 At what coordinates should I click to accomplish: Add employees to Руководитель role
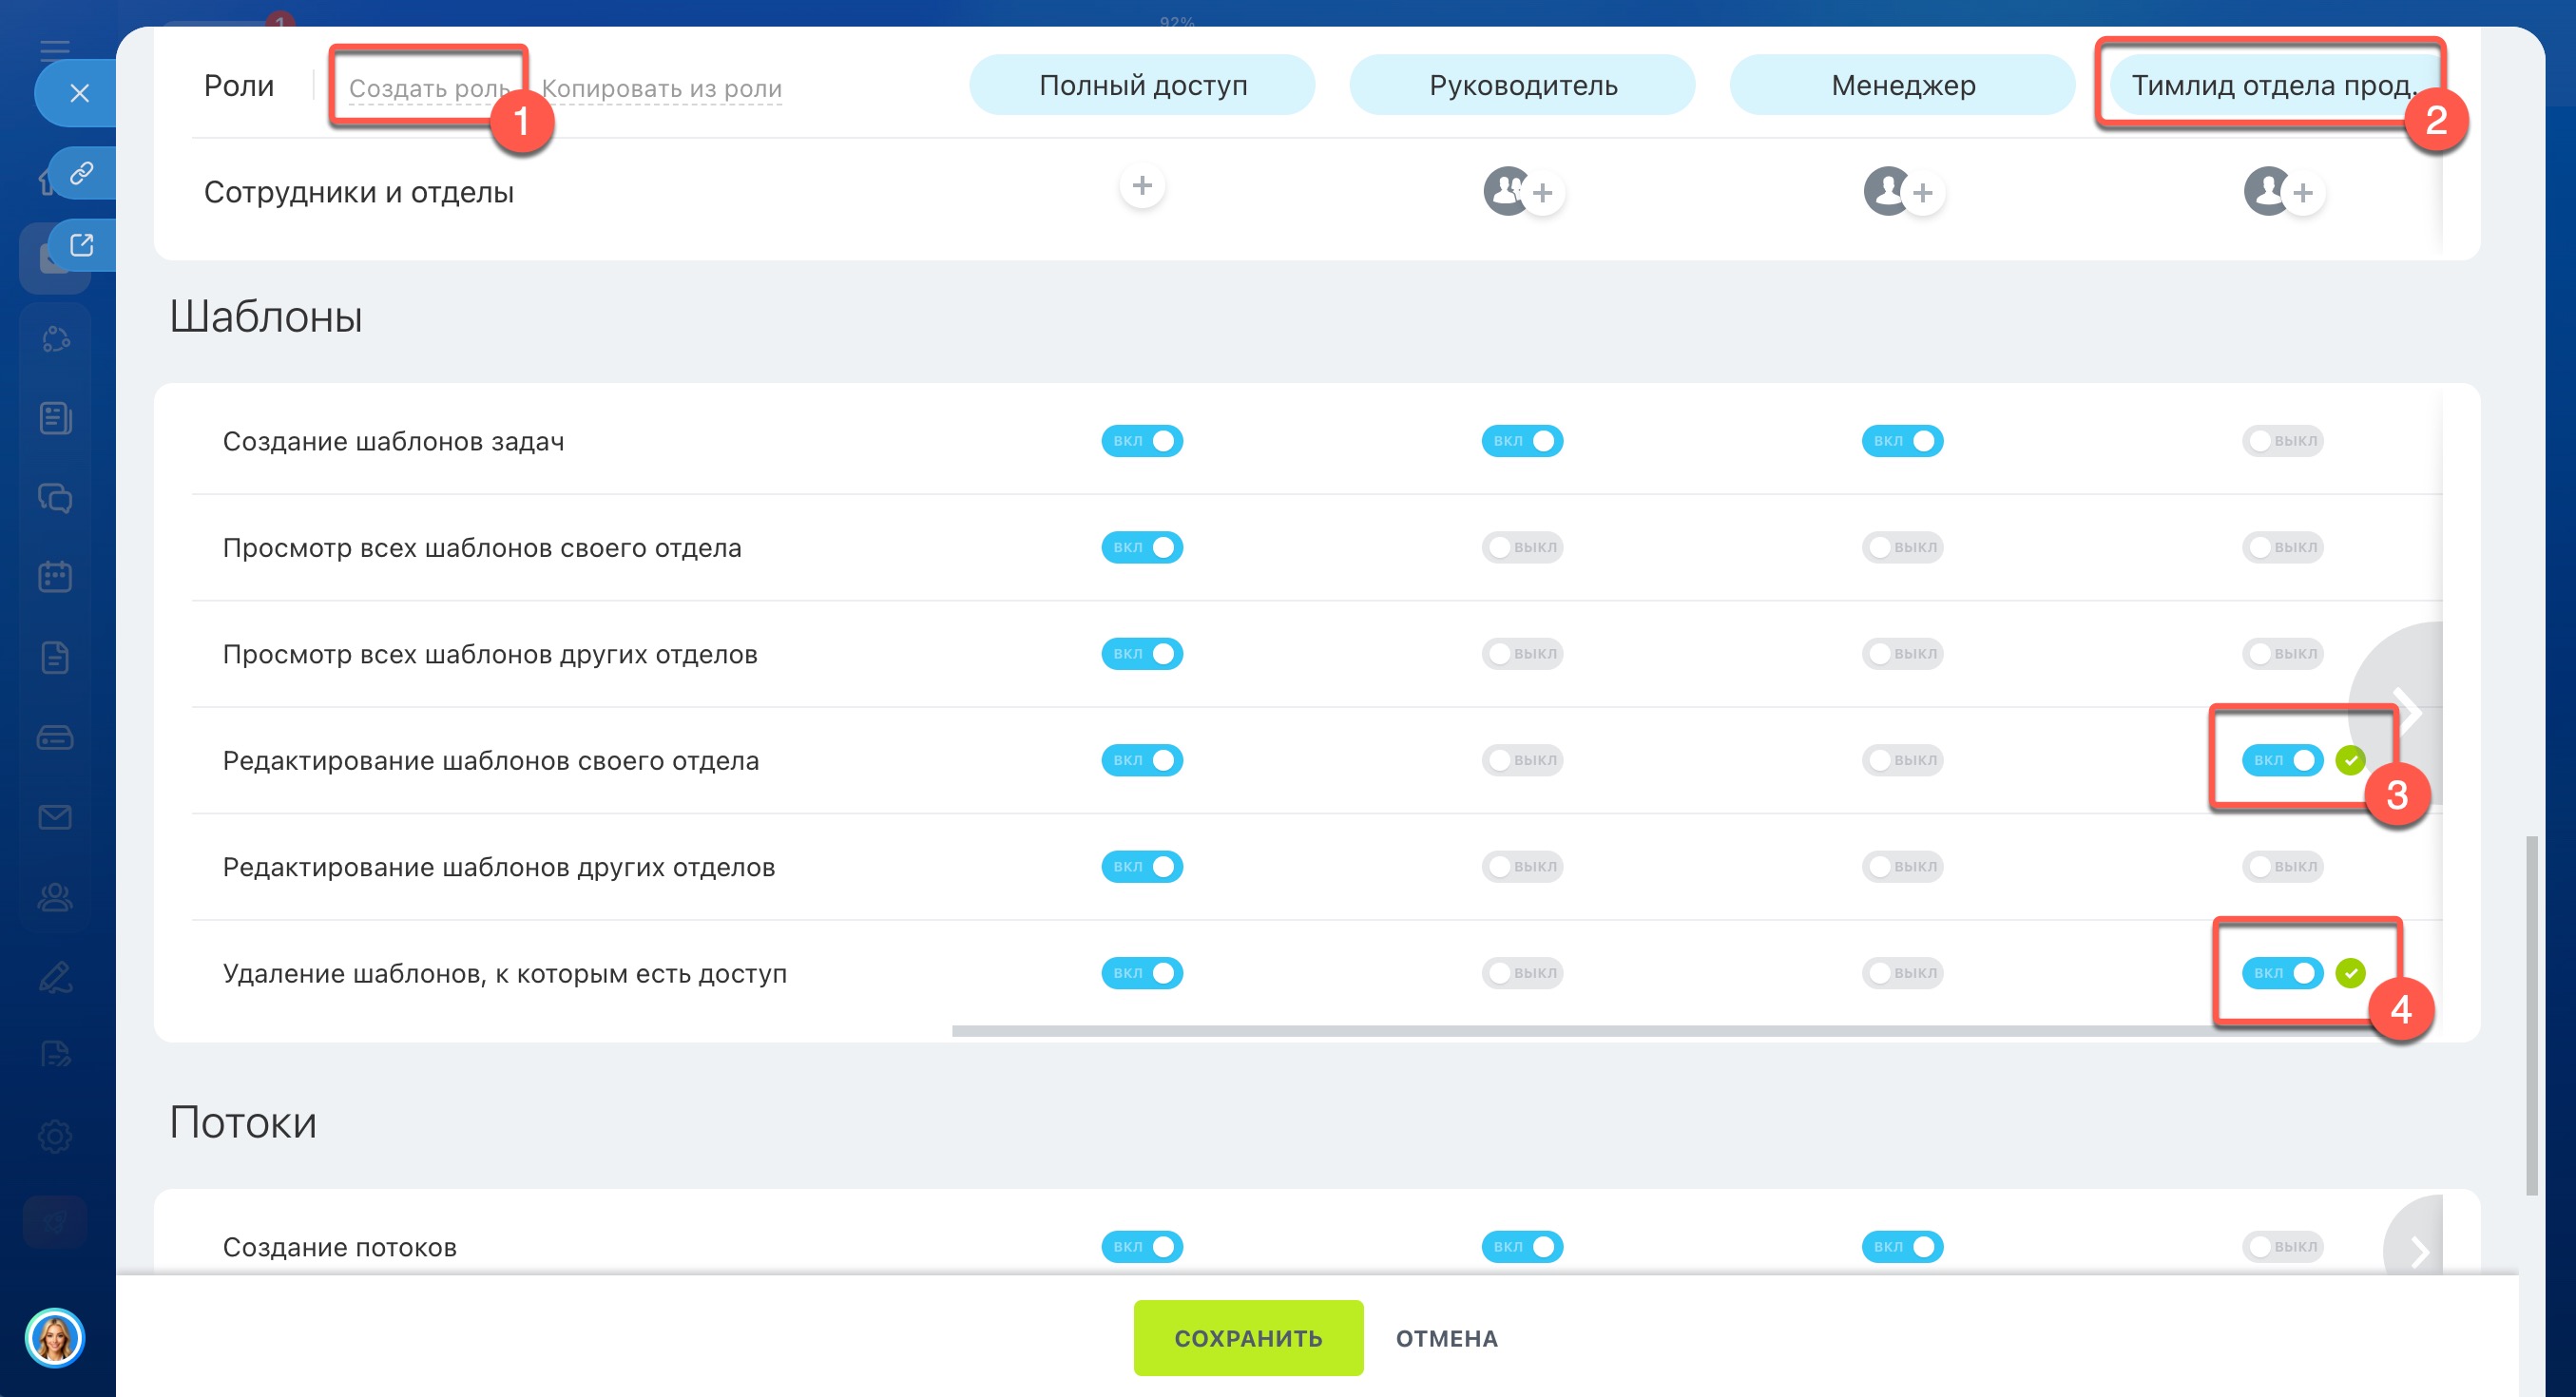pos(1541,193)
